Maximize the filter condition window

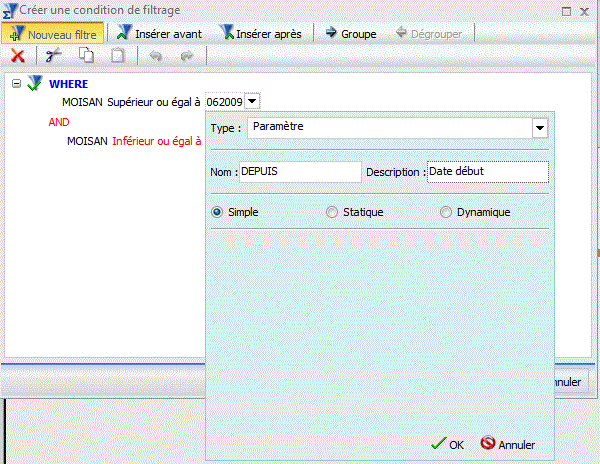(x=566, y=11)
